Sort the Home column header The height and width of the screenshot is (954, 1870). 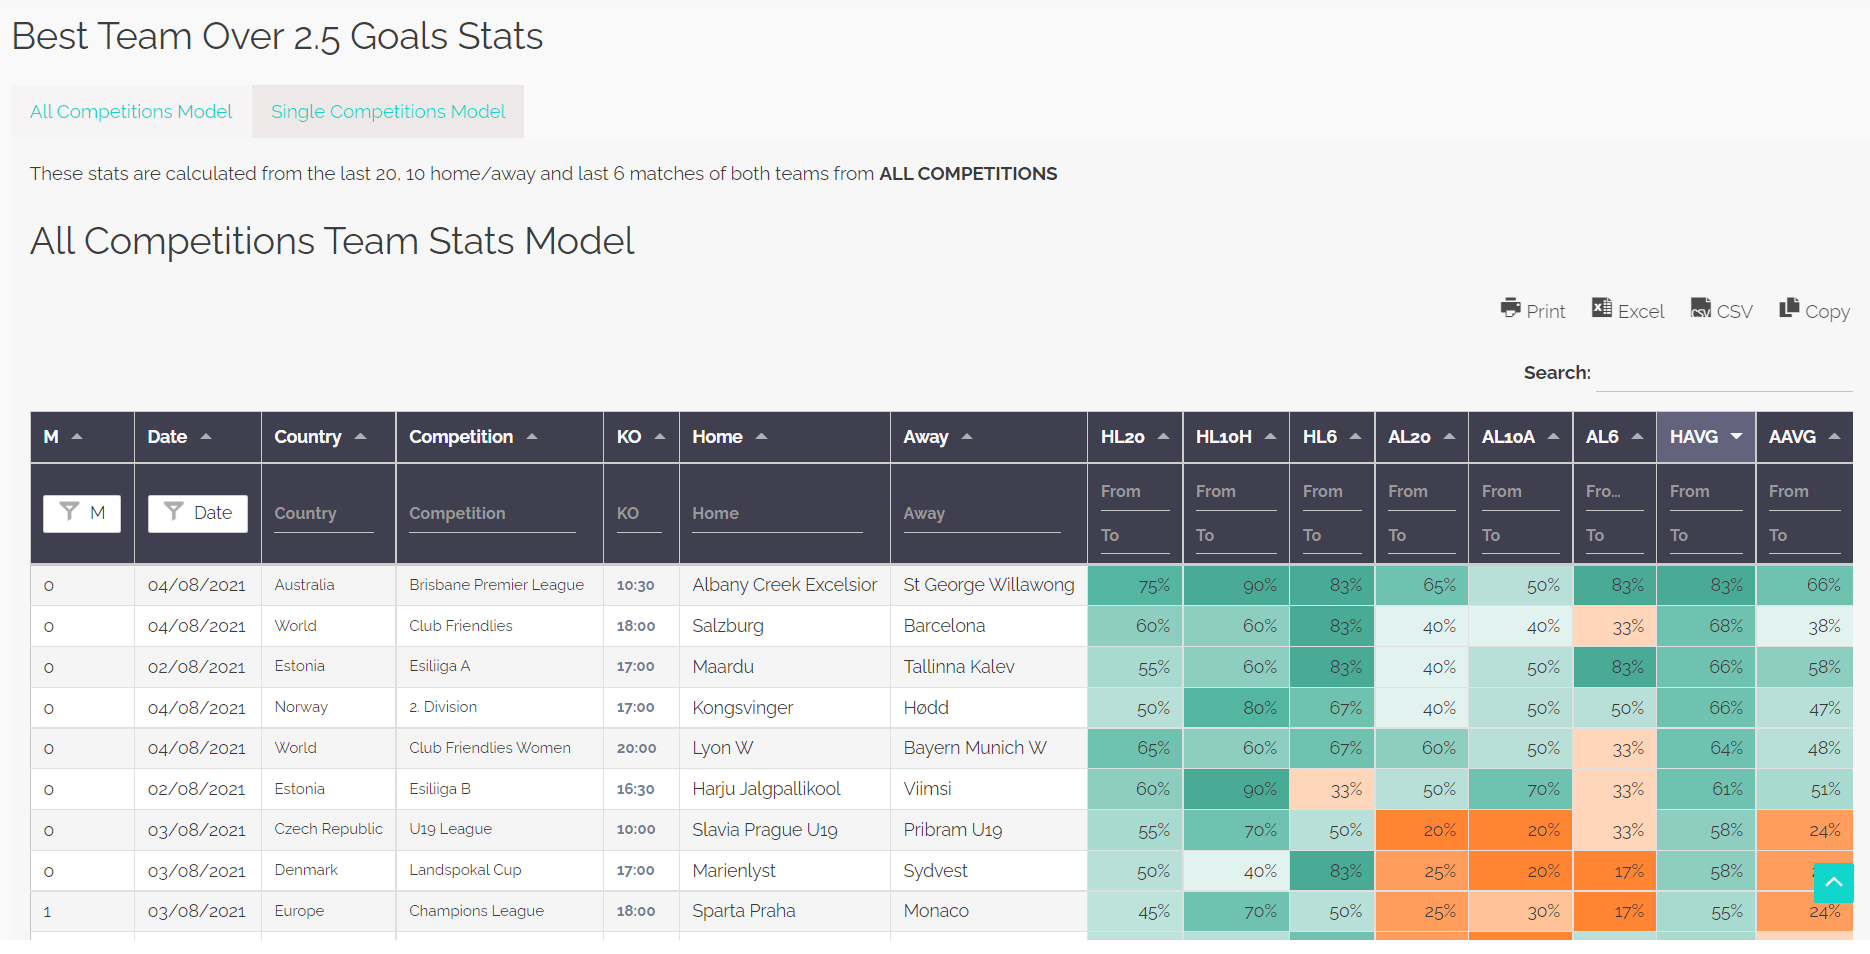pos(761,436)
